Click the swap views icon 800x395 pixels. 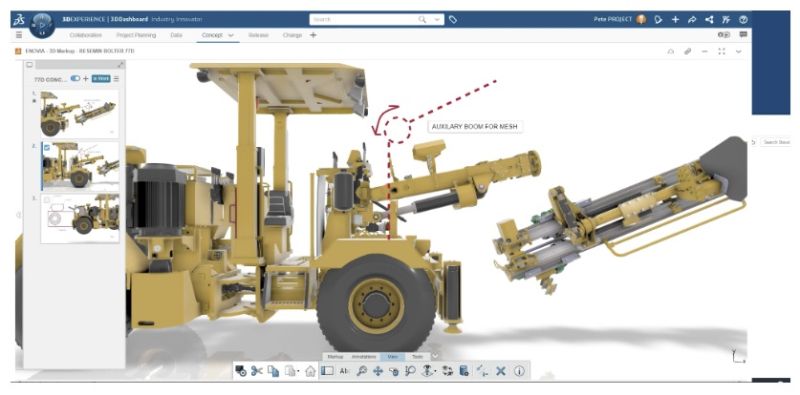[447, 371]
